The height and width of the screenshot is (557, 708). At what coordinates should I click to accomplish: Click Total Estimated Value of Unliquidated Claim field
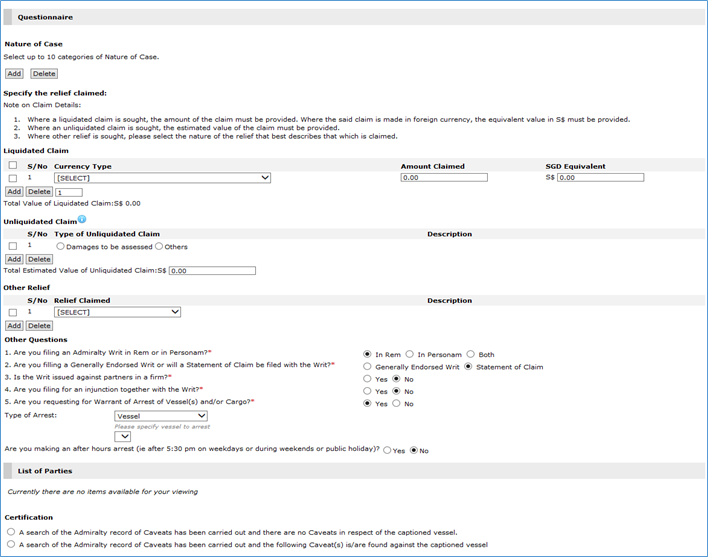tap(212, 271)
